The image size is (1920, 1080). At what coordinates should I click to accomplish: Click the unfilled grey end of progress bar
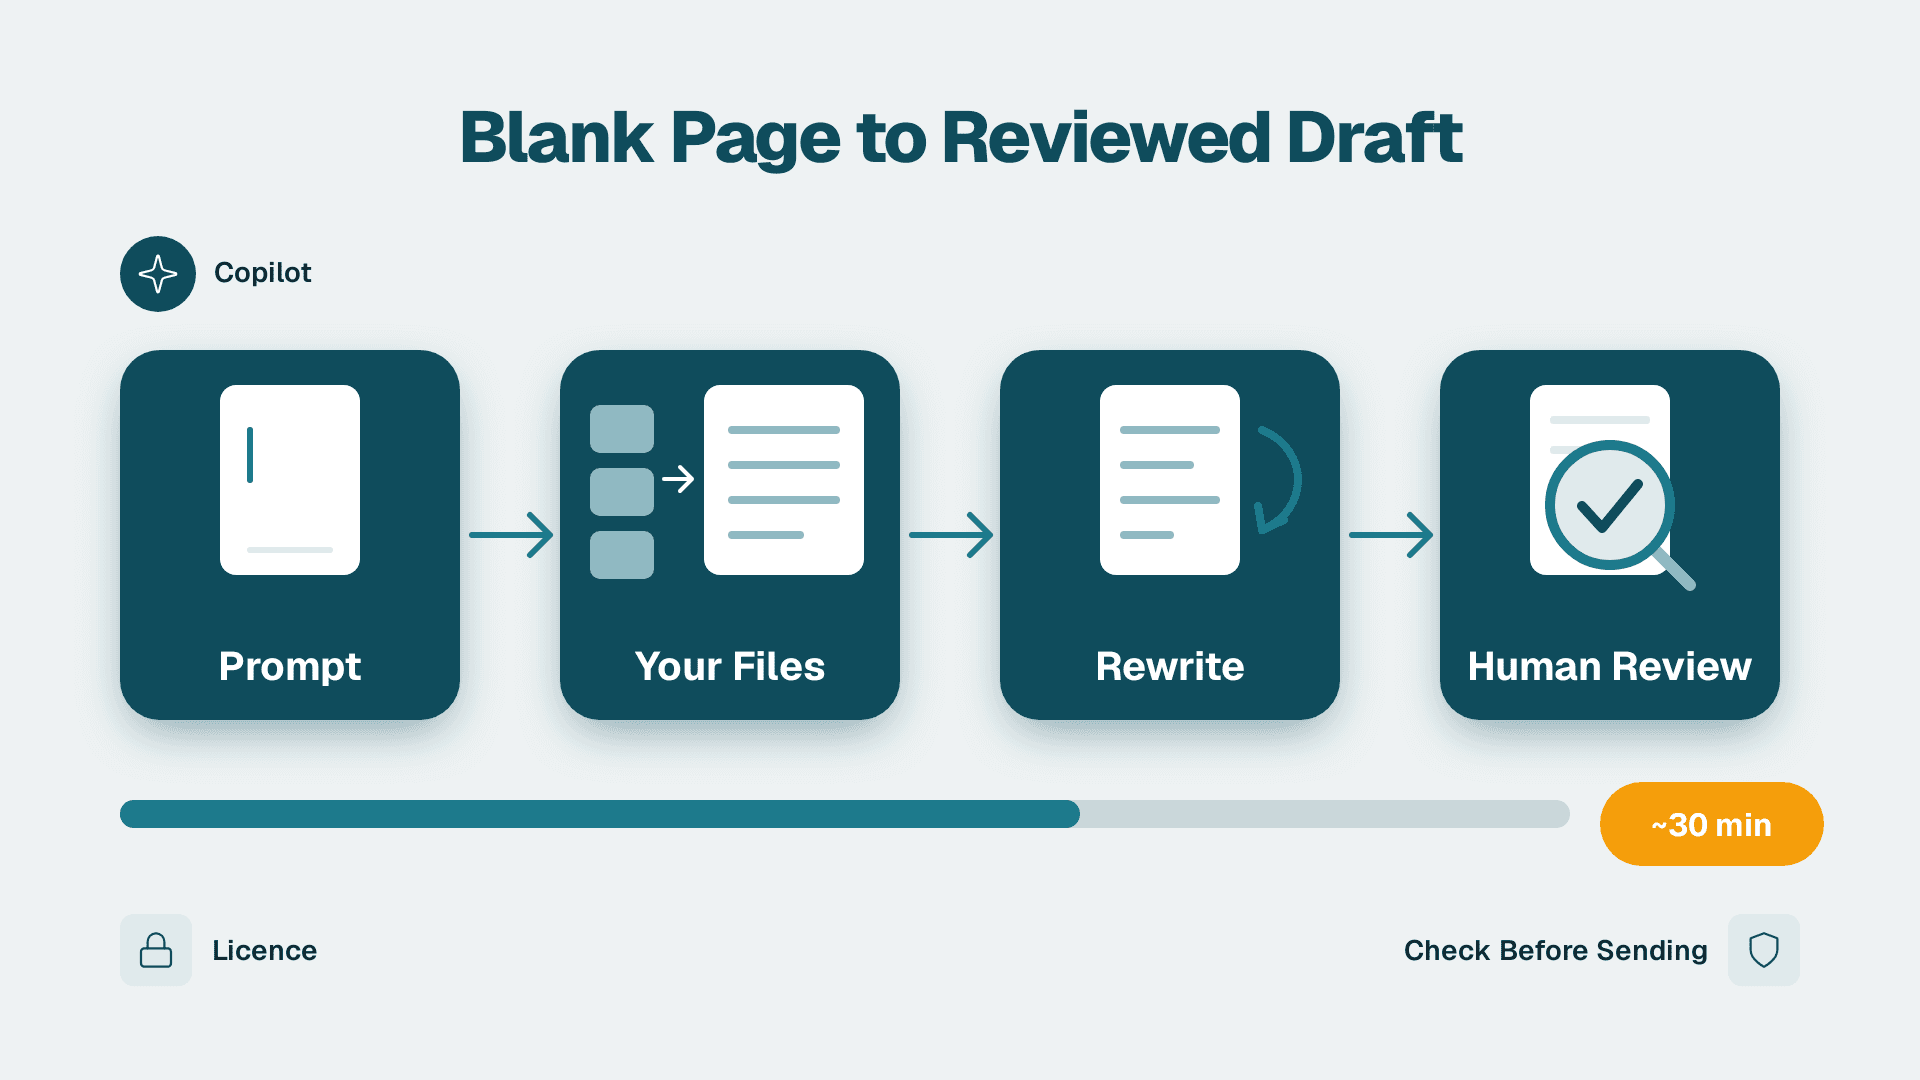[1325, 814]
